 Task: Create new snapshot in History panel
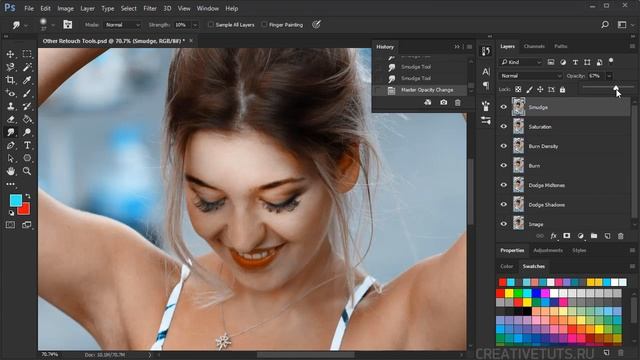point(443,102)
